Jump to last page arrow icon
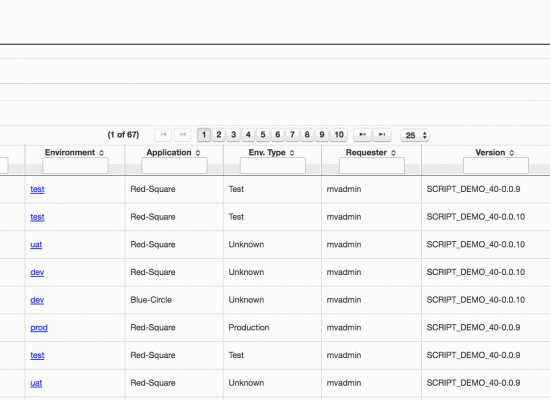The height and width of the screenshot is (400, 550). click(x=382, y=135)
